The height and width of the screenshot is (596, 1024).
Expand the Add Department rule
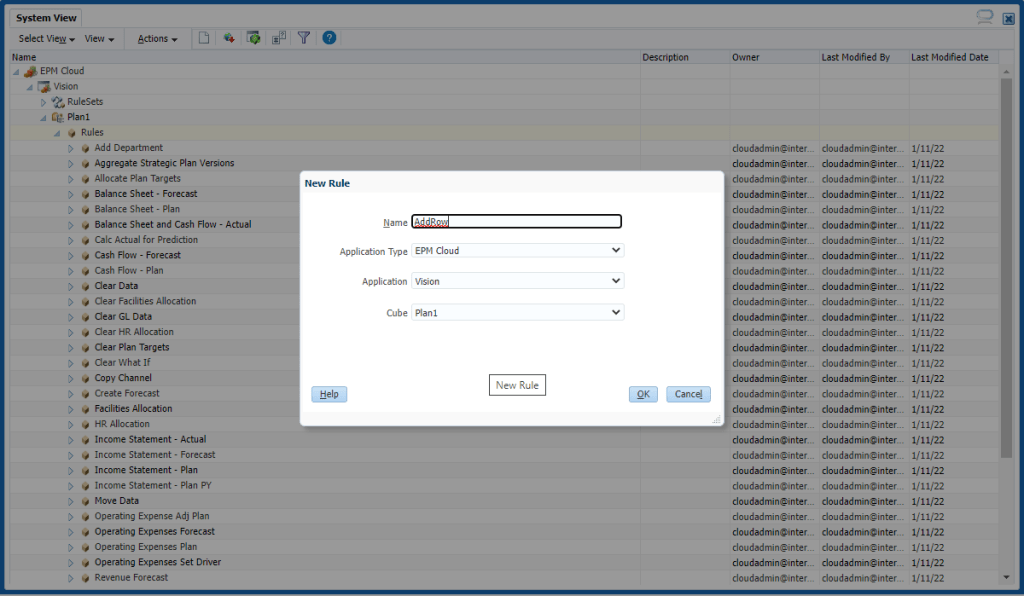[71, 148]
